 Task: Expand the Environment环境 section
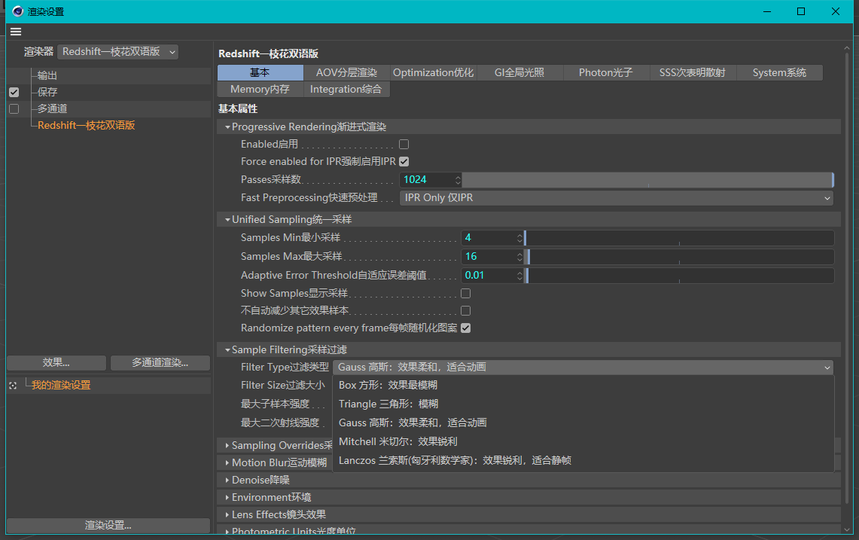point(227,497)
